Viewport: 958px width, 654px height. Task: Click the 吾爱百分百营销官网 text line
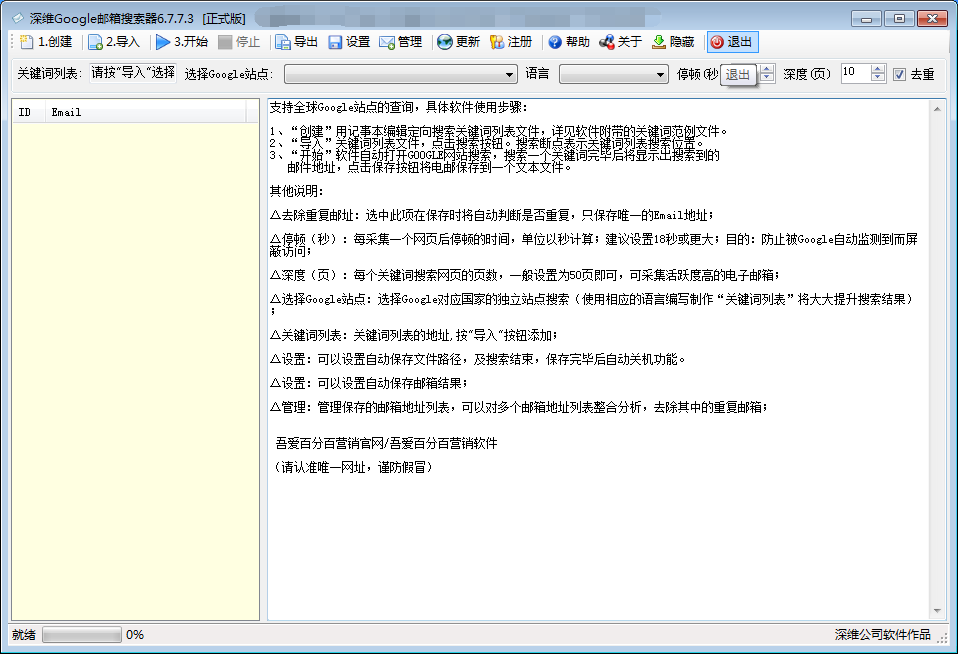pos(386,443)
